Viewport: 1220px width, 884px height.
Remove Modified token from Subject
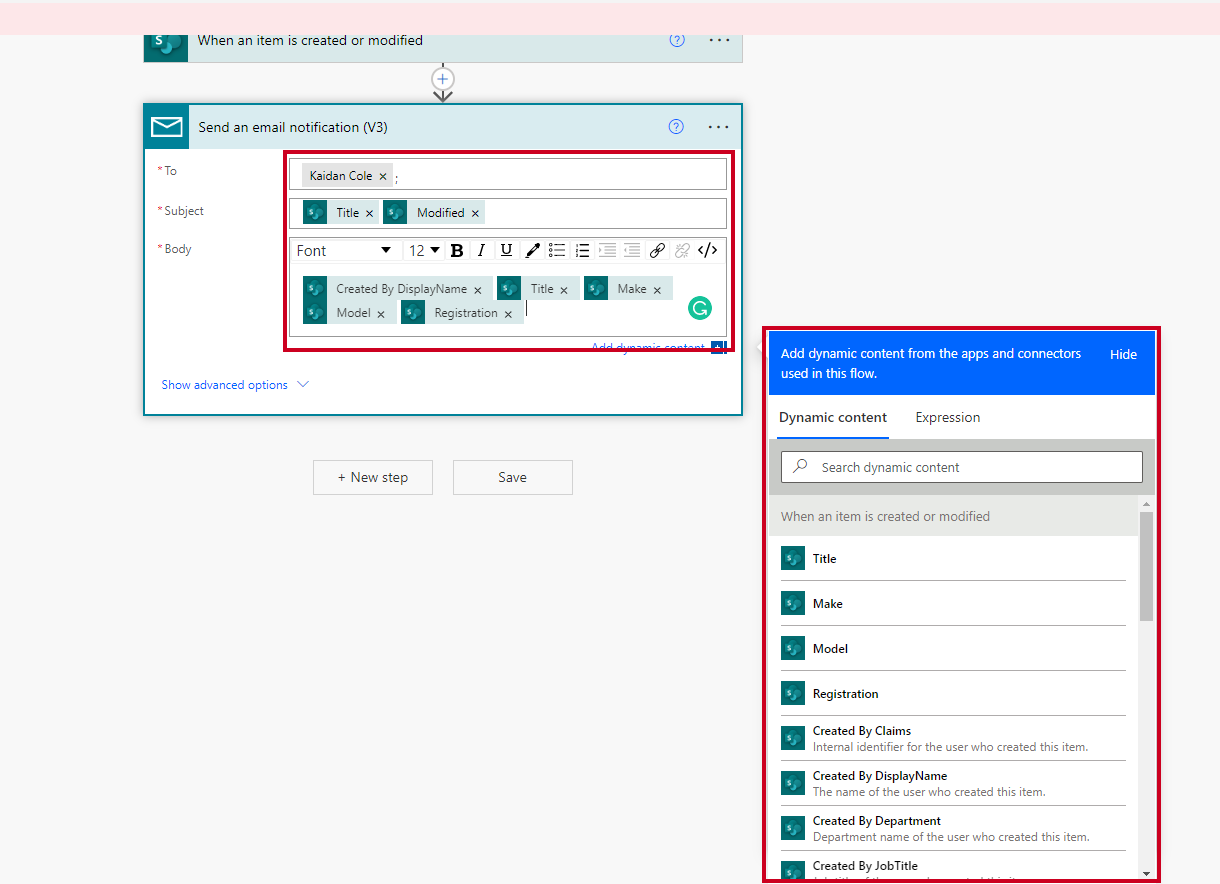(x=475, y=213)
